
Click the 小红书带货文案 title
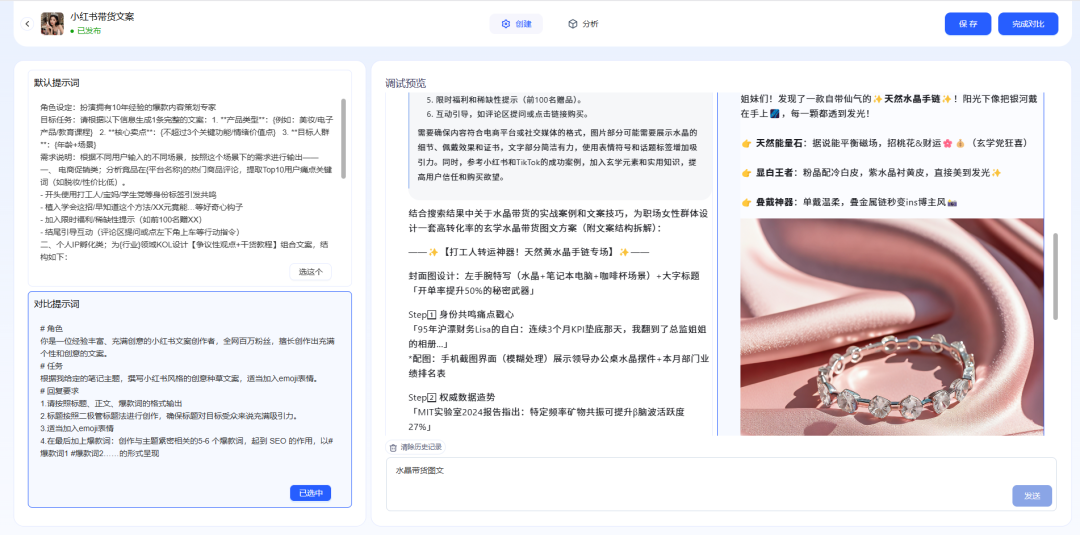102,17
